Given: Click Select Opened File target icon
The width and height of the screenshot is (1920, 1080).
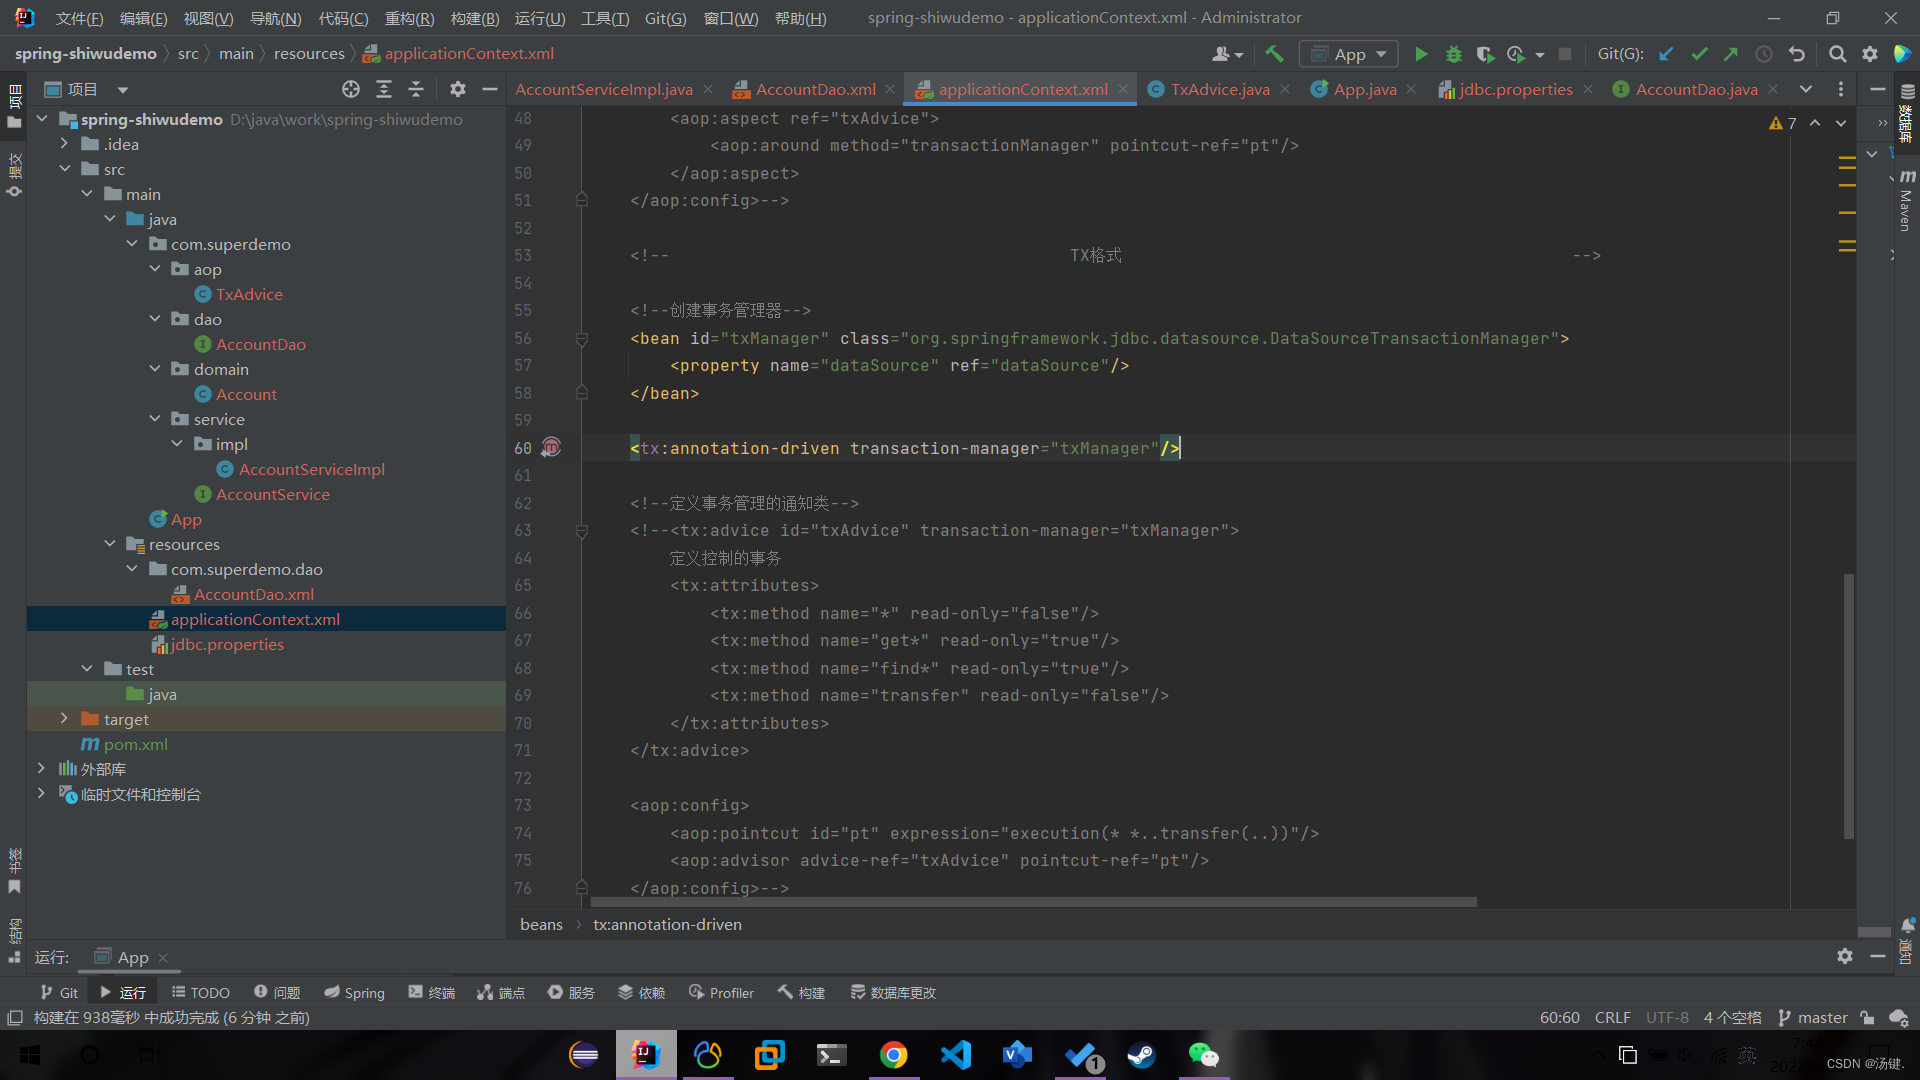Looking at the screenshot, I should (x=351, y=90).
